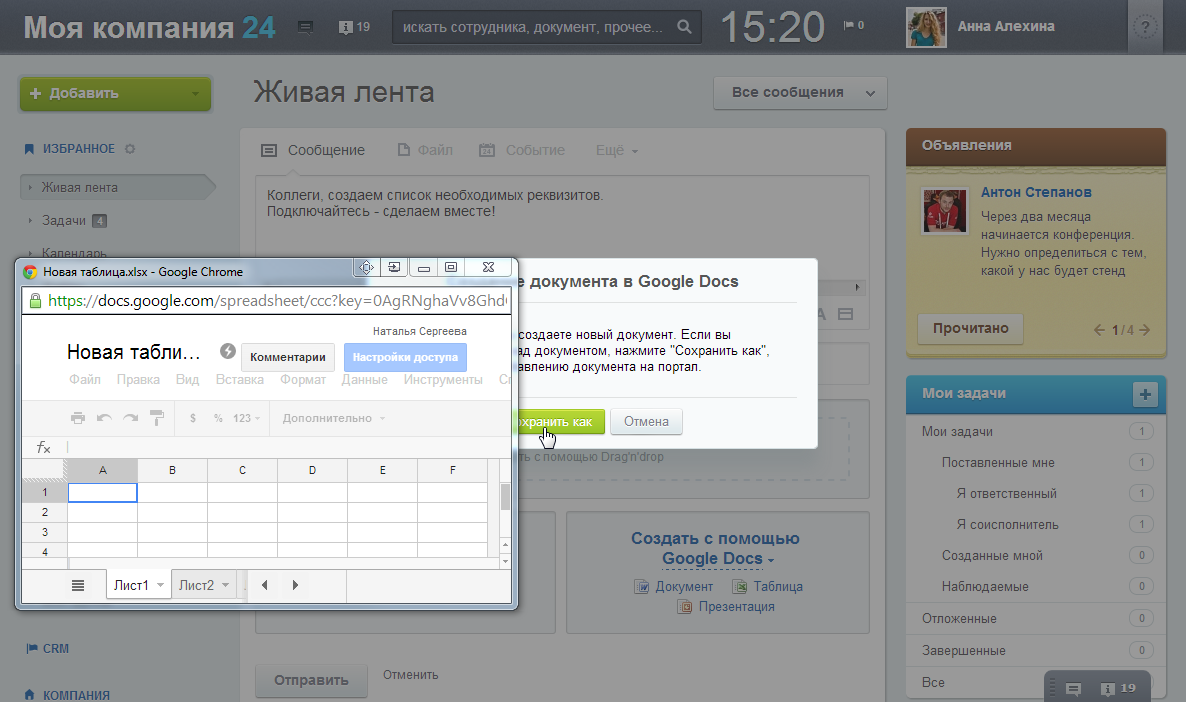Click the Прочитано button
The width and height of the screenshot is (1186, 702).
[970, 328]
